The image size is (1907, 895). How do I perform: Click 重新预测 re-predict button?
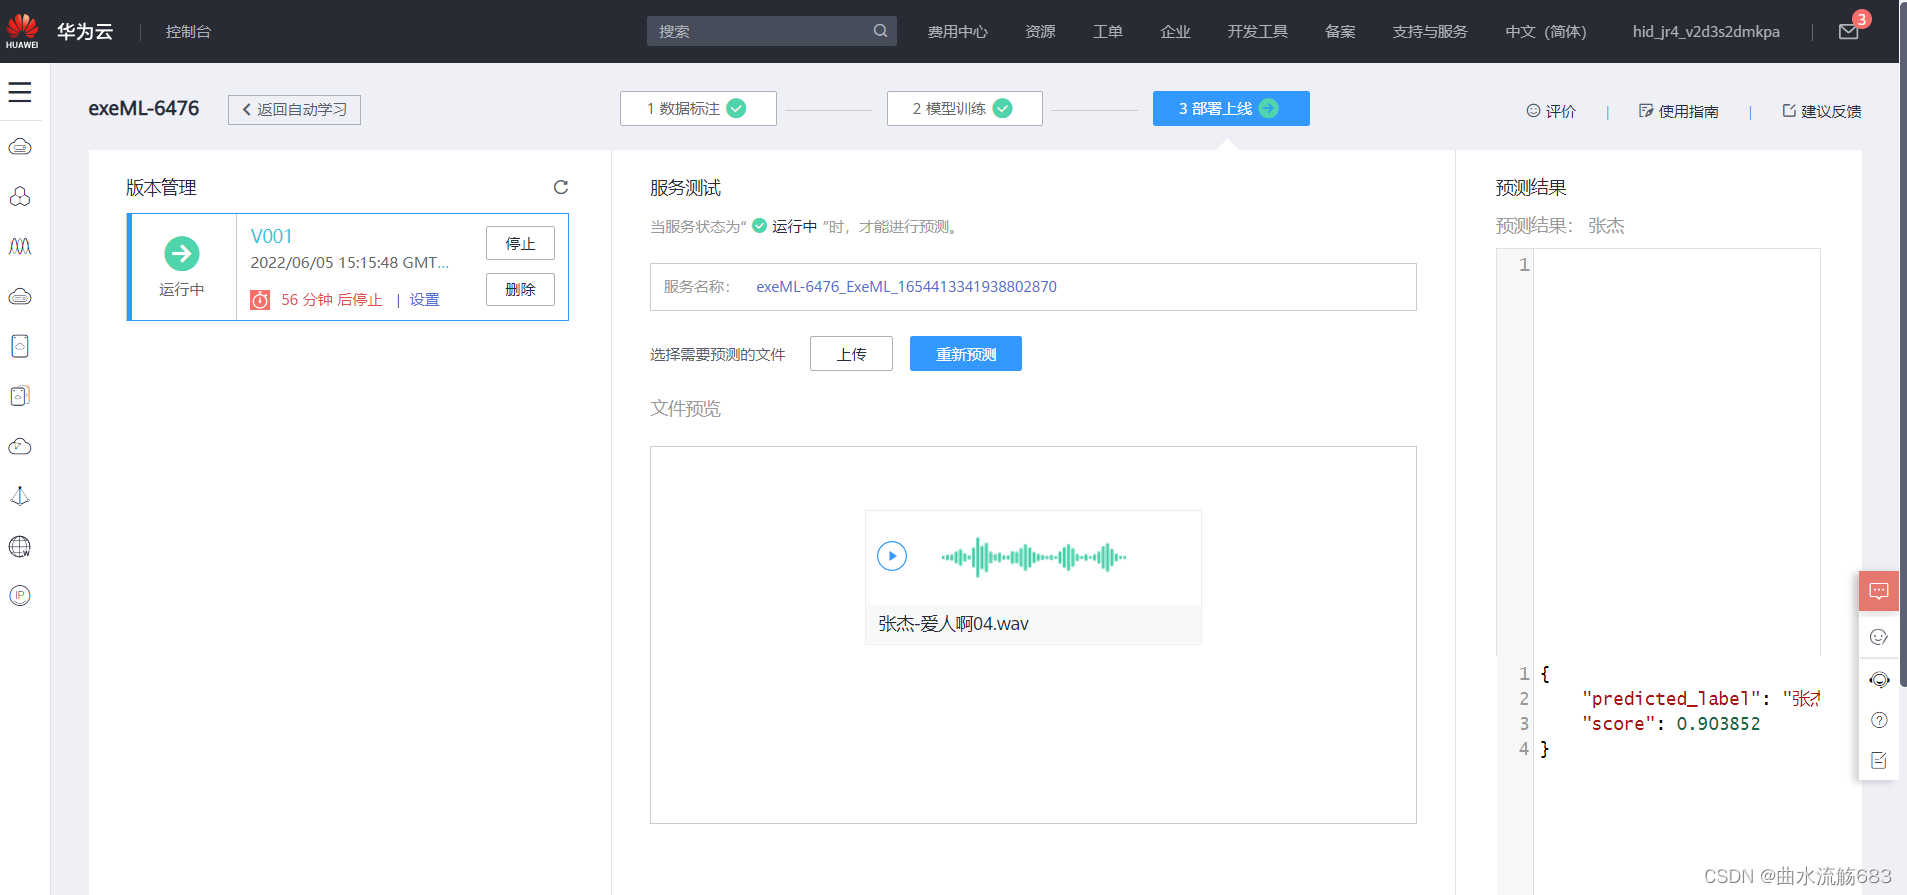966,354
